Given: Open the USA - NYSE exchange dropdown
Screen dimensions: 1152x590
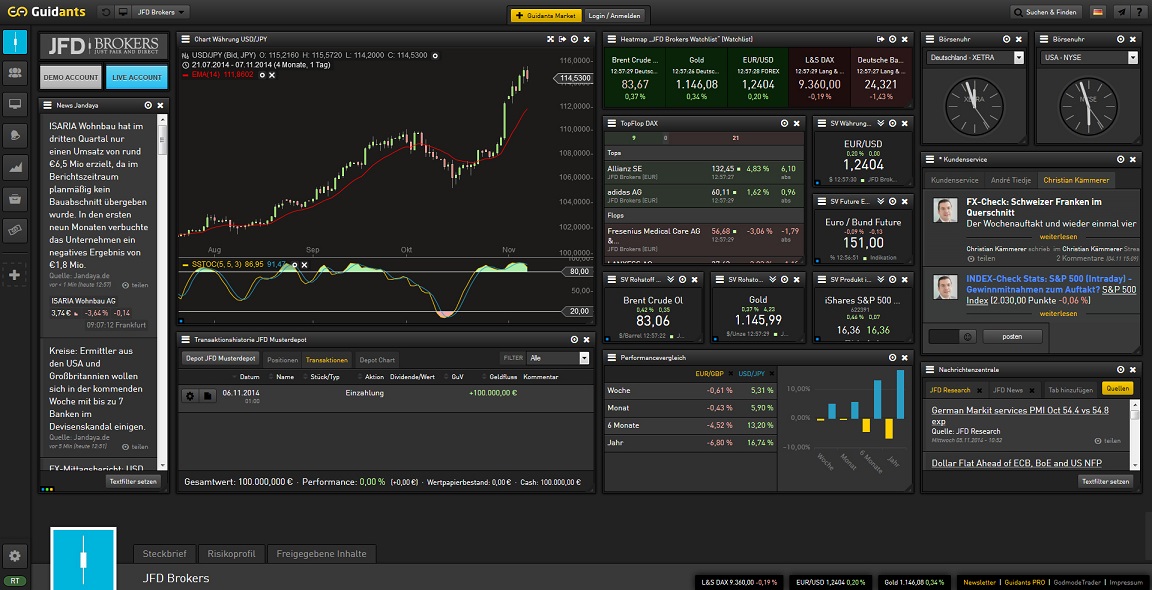Looking at the screenshot, I should (1090, 58).
